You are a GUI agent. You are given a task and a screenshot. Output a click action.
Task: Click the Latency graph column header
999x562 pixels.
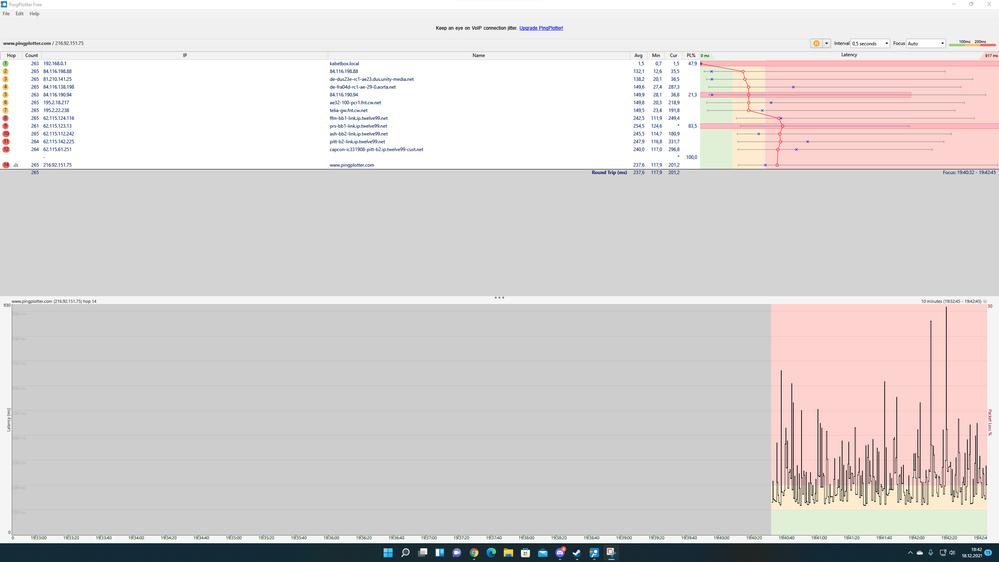(849, 55)
